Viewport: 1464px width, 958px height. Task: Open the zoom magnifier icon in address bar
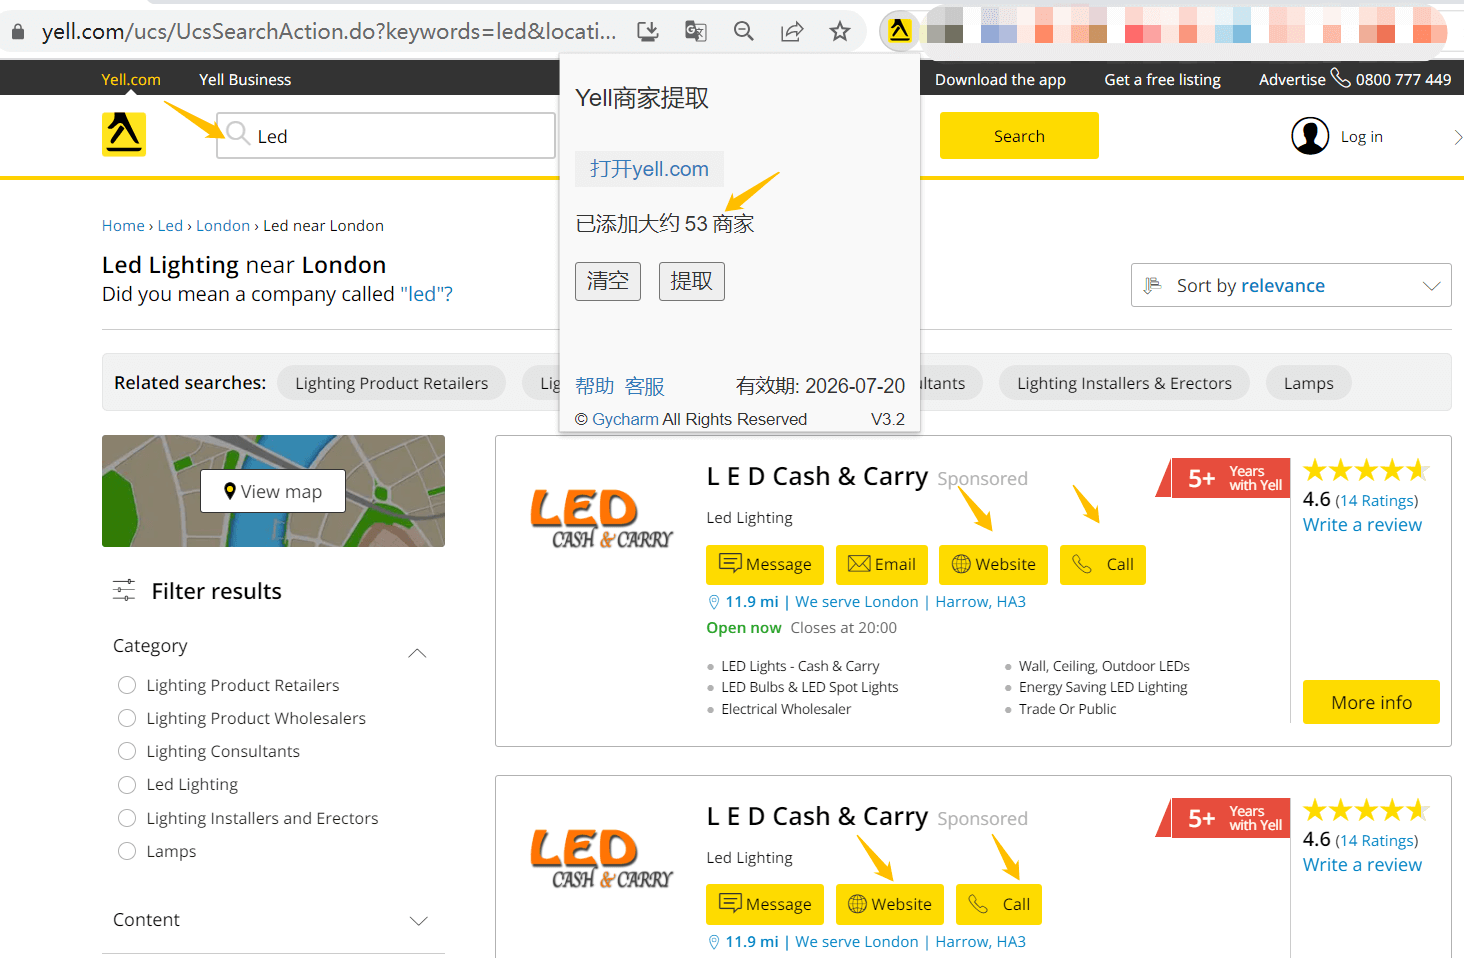744,31
